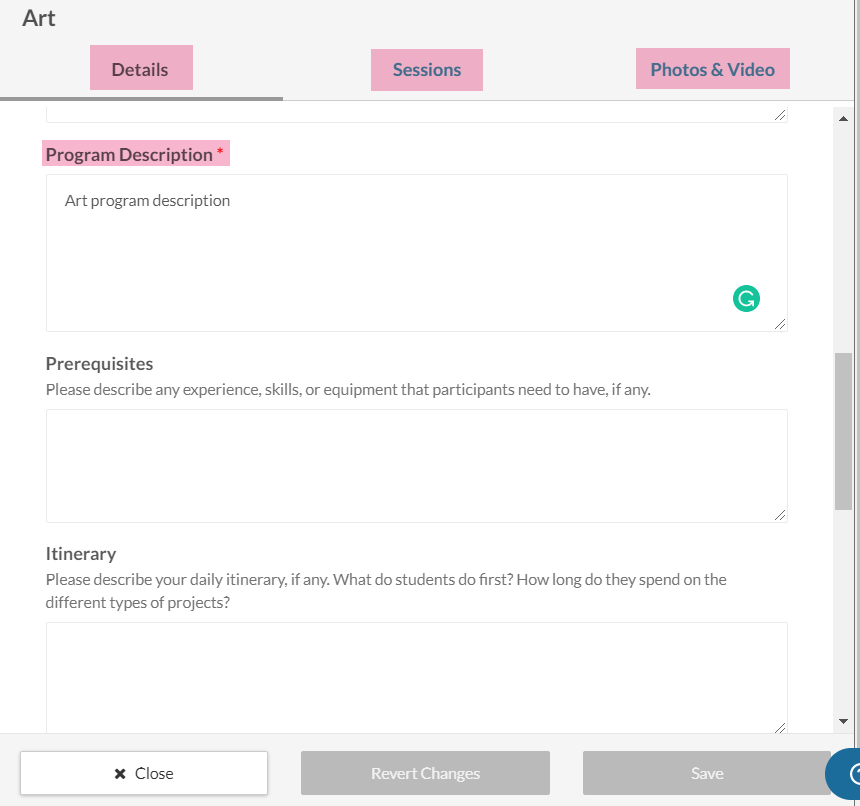Click the Itinerary box resize handle

point(780,727)
